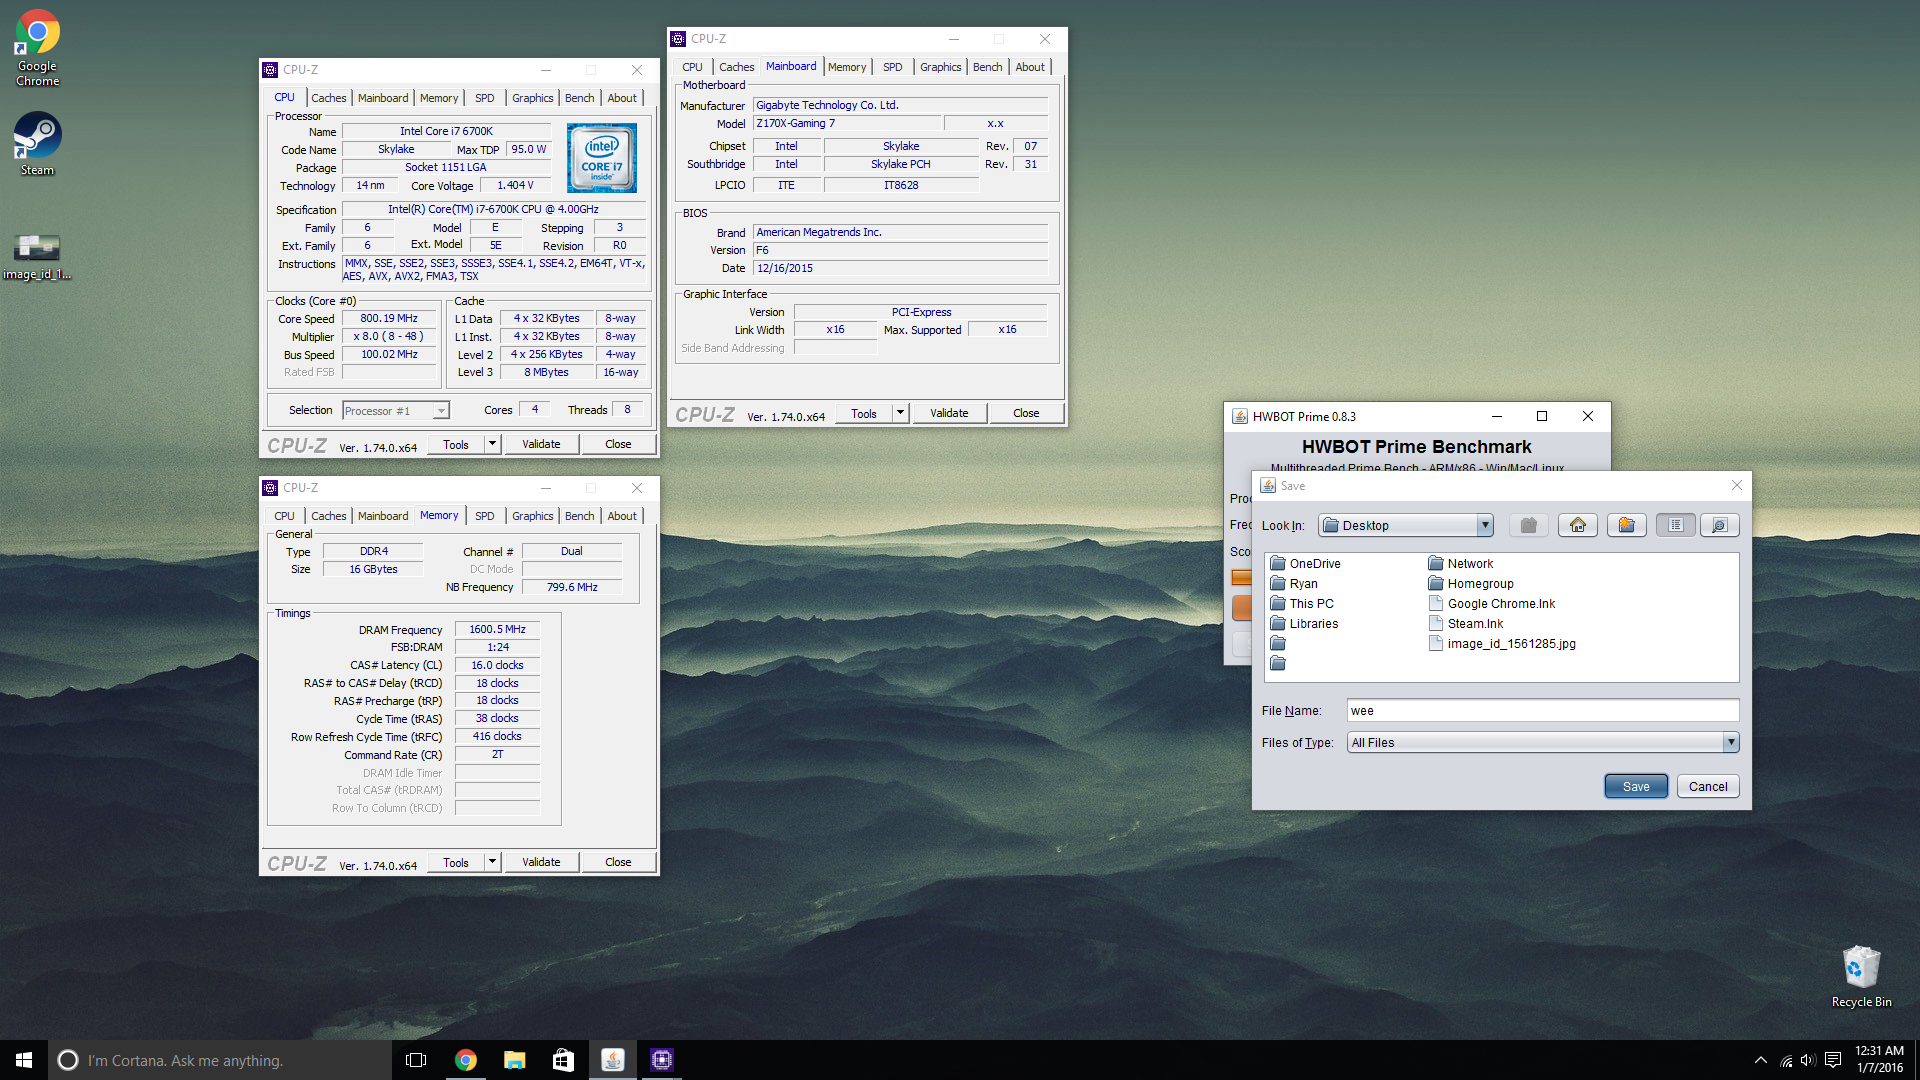Close the Save dialog with X
This screenshot has height=1080, width=1920.
pos(1737,485)
